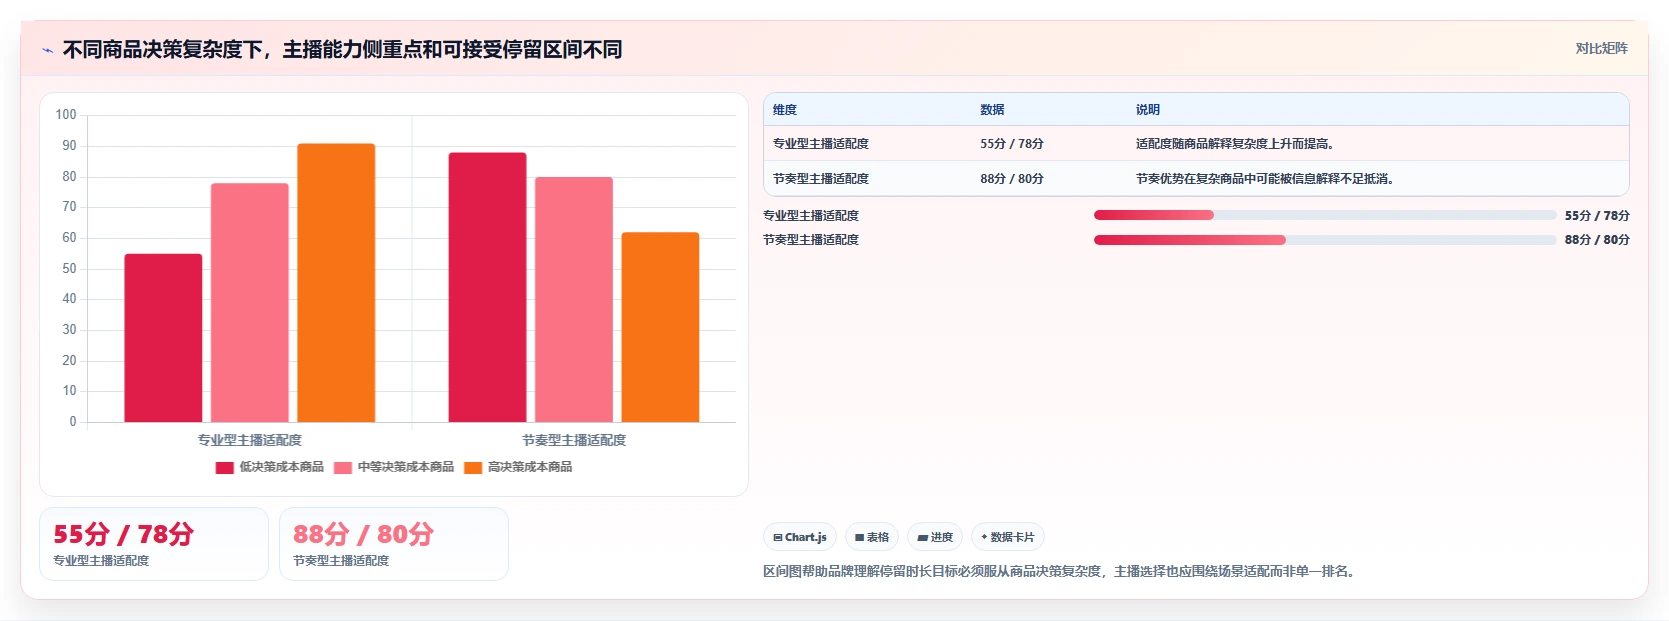
Task: Click the progress value 55分 / 78分 label
Action: (1597, 215)
